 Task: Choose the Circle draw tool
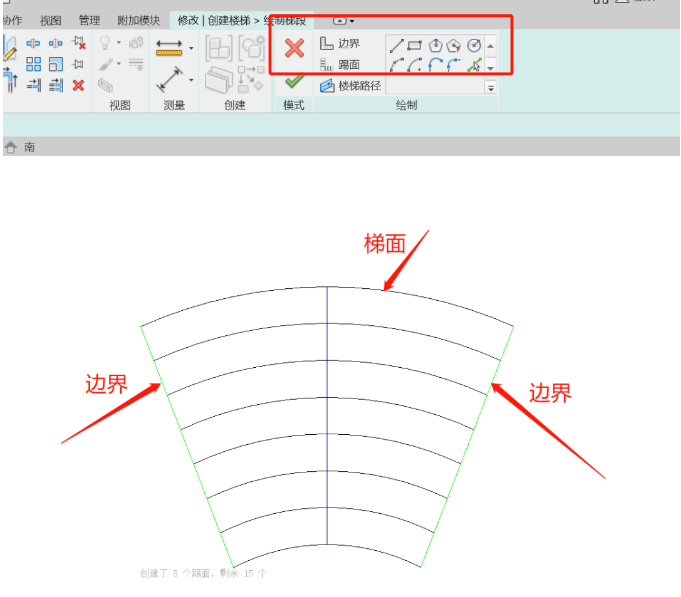point(474,45)
